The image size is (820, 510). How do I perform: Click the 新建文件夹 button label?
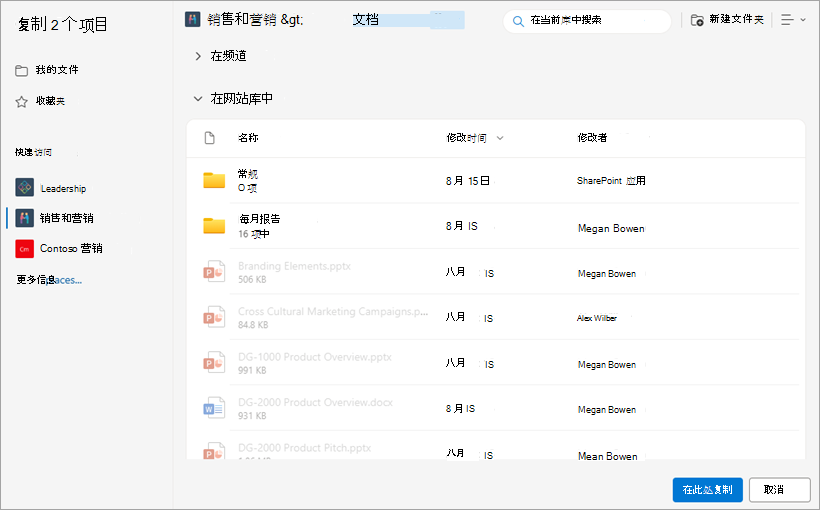736,20
